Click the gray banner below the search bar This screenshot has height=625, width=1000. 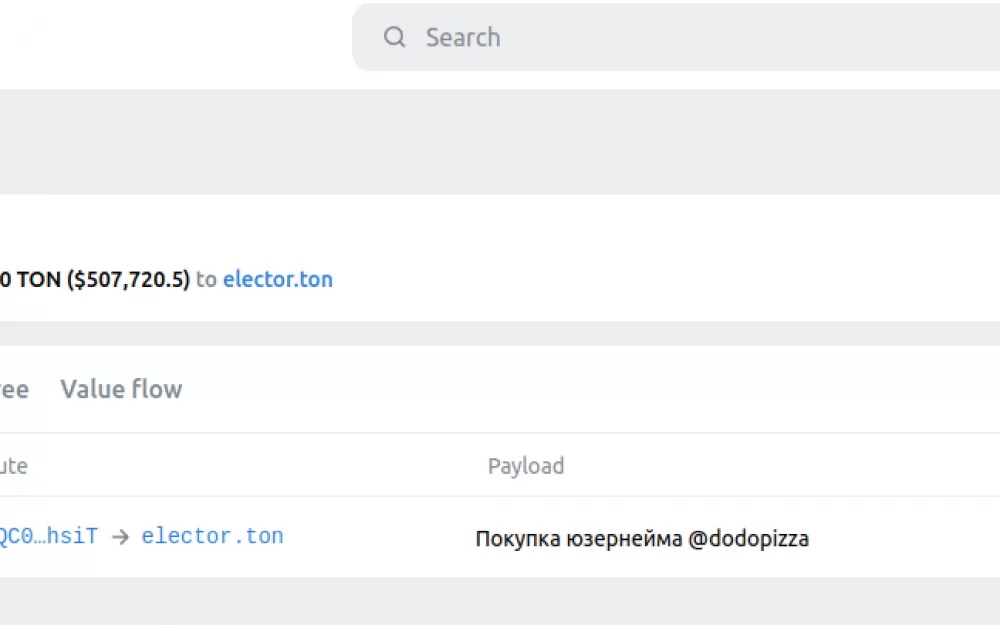(500, 142)
